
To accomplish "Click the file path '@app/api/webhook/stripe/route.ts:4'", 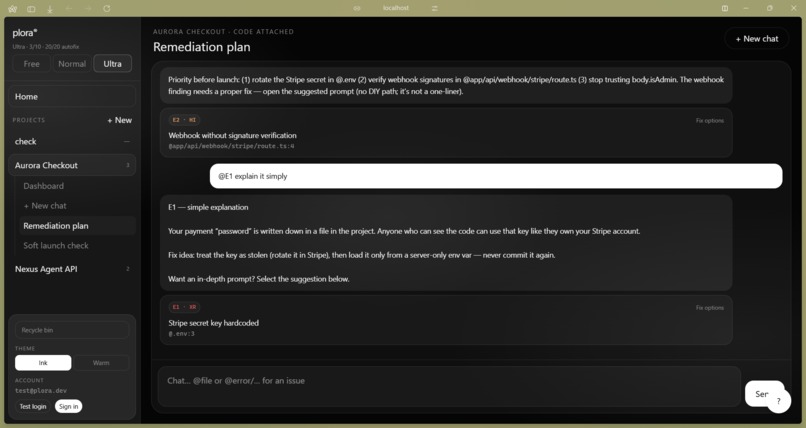I will [x=231, y=146].
